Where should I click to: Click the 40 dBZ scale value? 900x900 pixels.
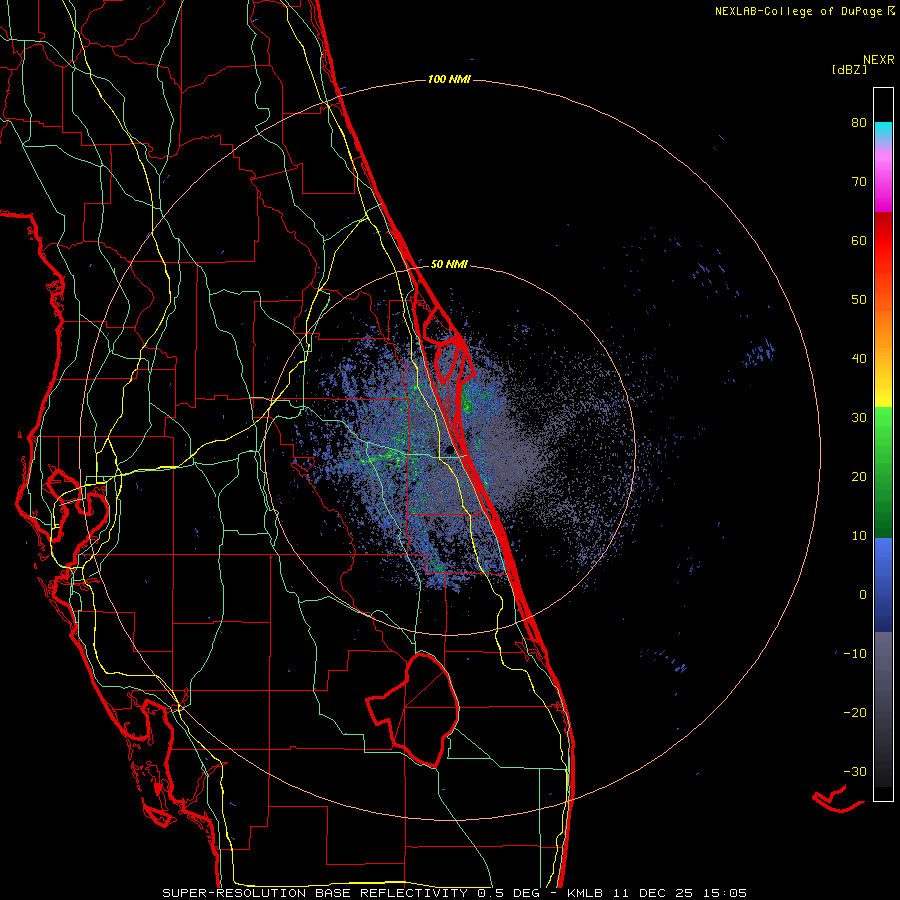point(859,359)
